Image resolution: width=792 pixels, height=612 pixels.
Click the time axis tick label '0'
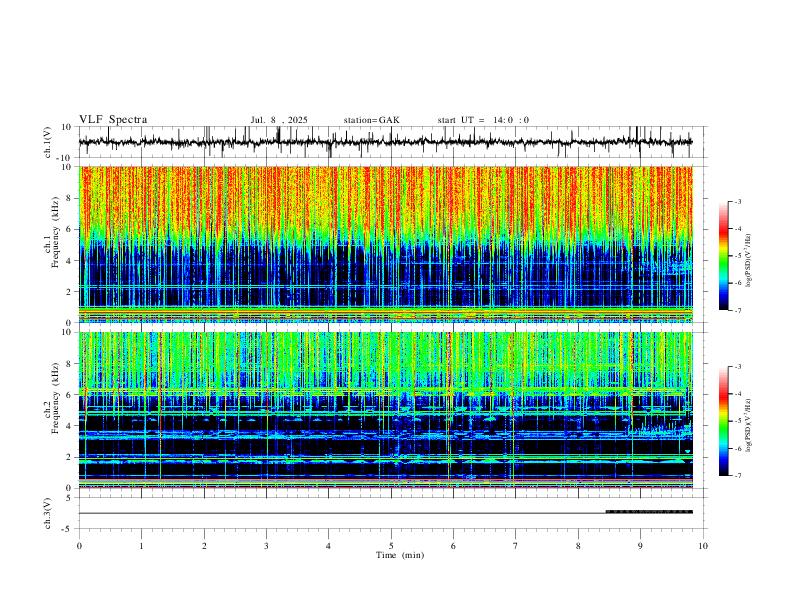click(x=79, y=546)
